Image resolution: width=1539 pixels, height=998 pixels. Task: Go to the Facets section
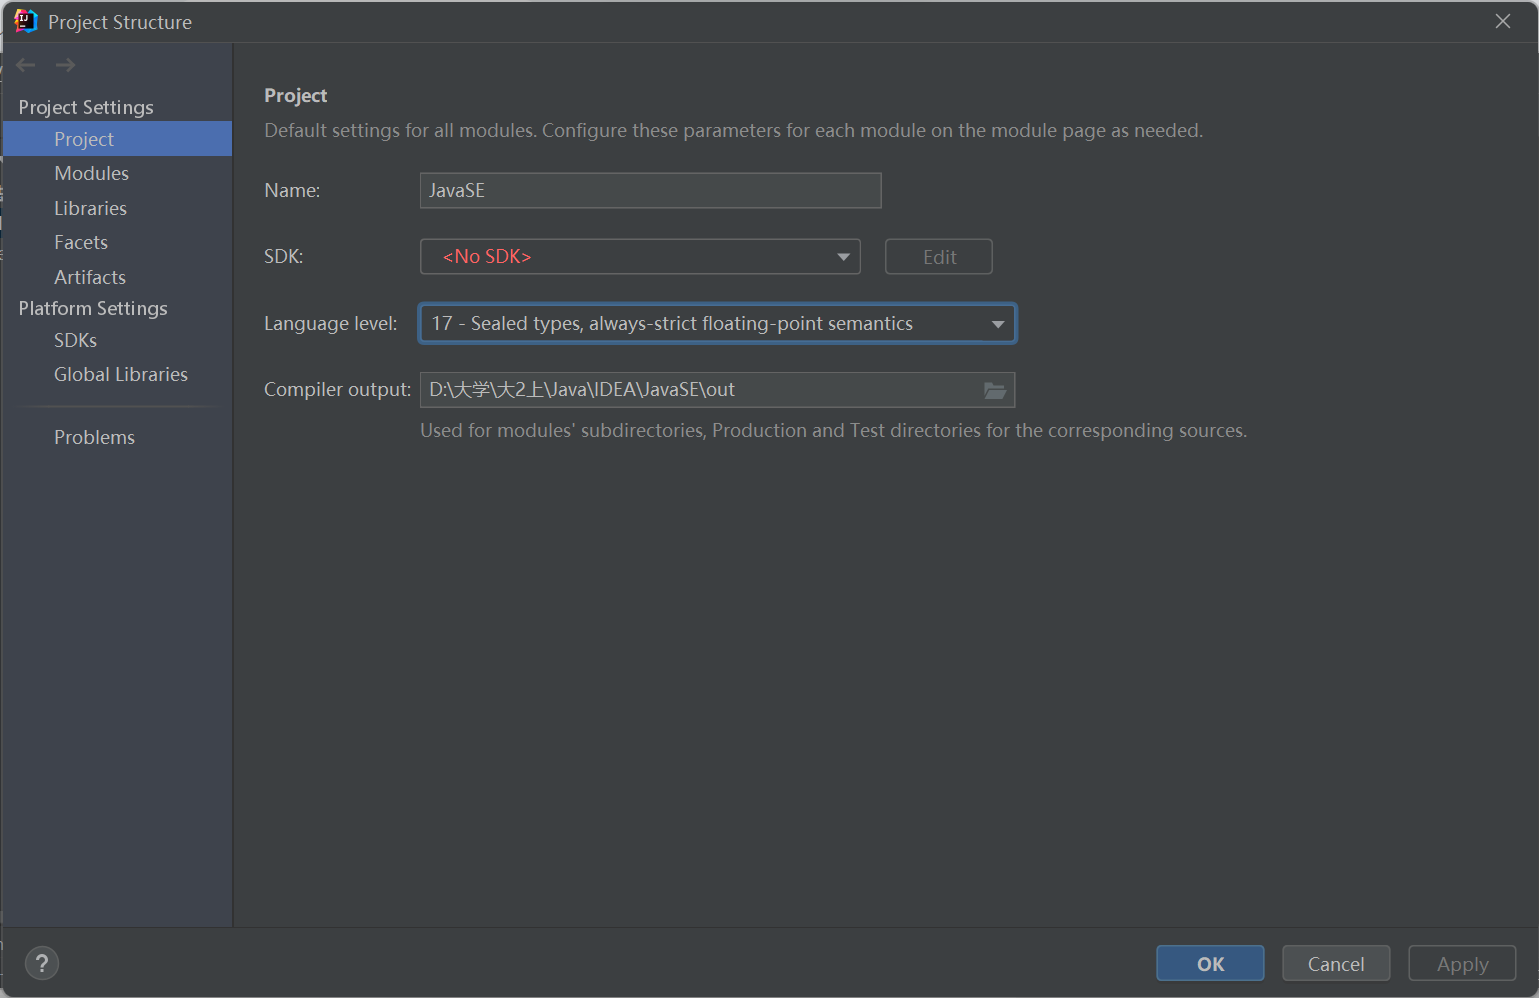coord(81,242)
